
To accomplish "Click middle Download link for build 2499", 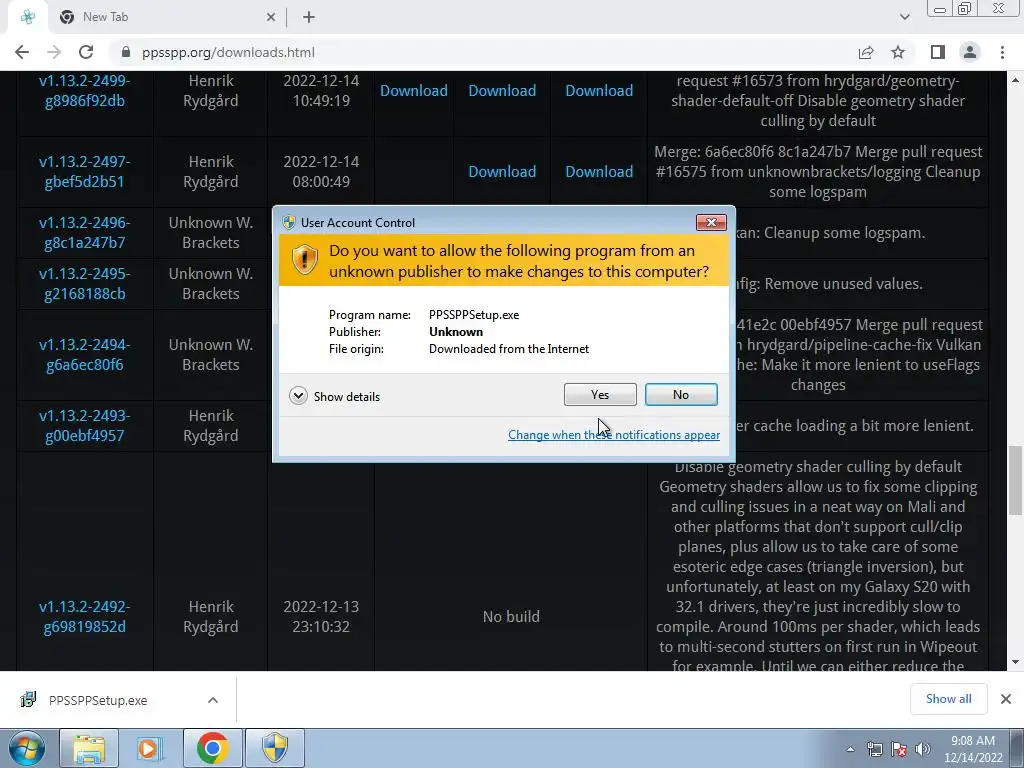I will [x=502, y=91].
